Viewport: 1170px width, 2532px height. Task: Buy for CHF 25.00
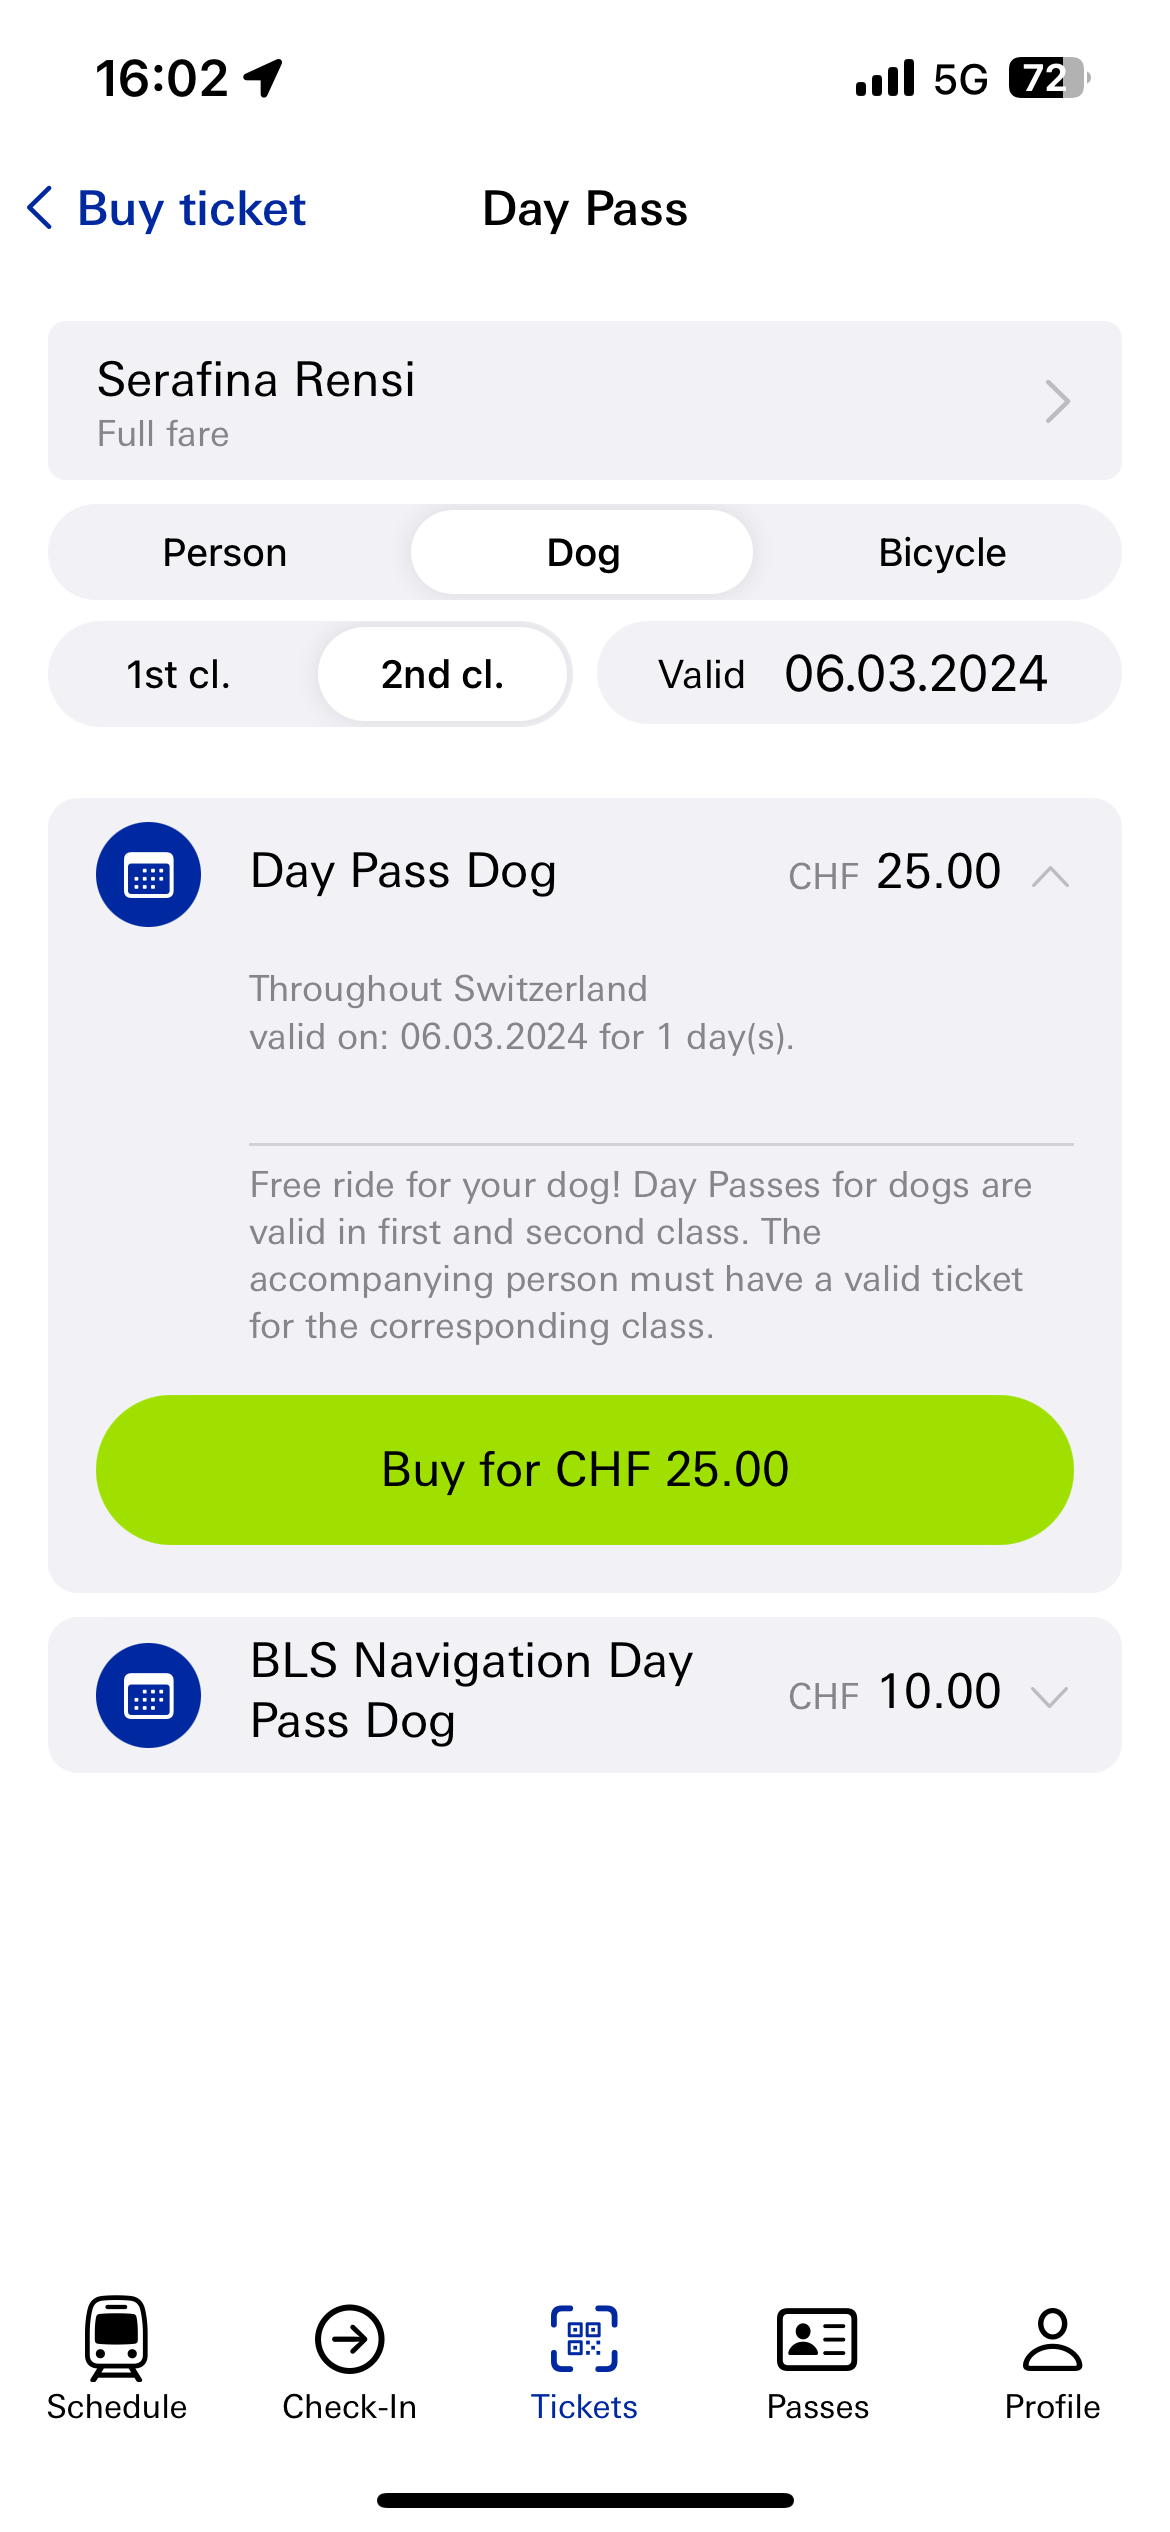585,1469
